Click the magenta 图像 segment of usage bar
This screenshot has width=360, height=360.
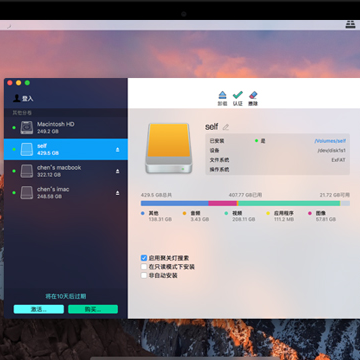click(x=222, y=203)
